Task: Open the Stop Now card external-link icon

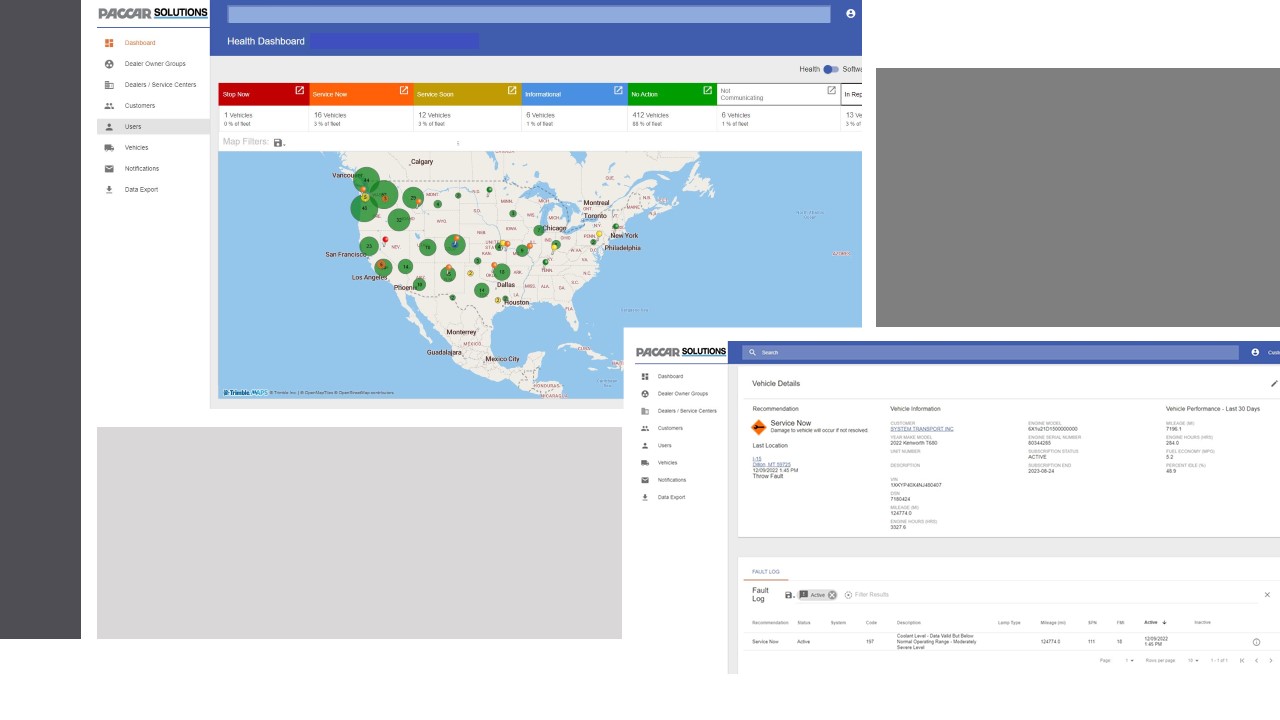Action: tap(299, 90)
